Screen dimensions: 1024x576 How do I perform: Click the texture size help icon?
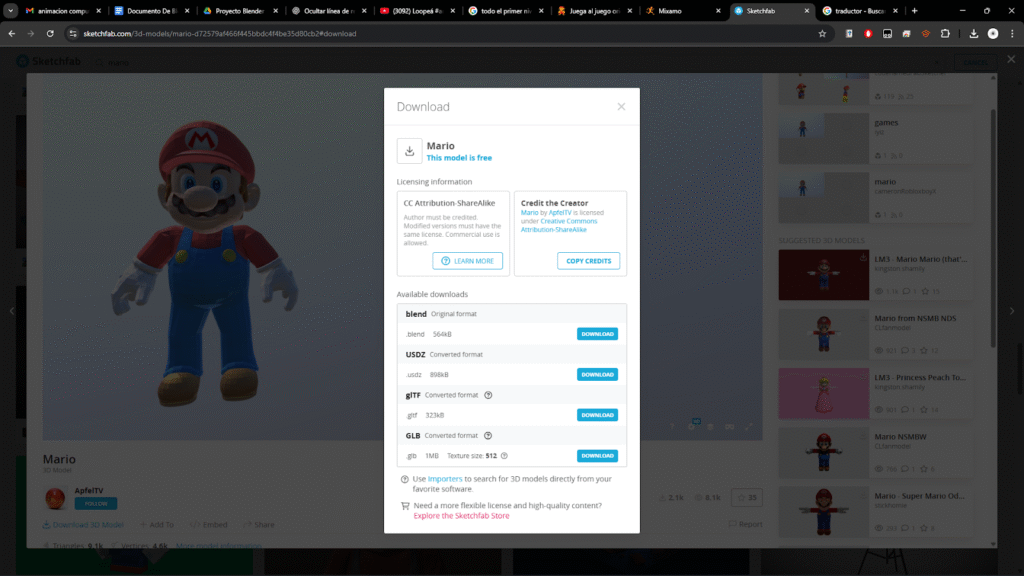504,456
